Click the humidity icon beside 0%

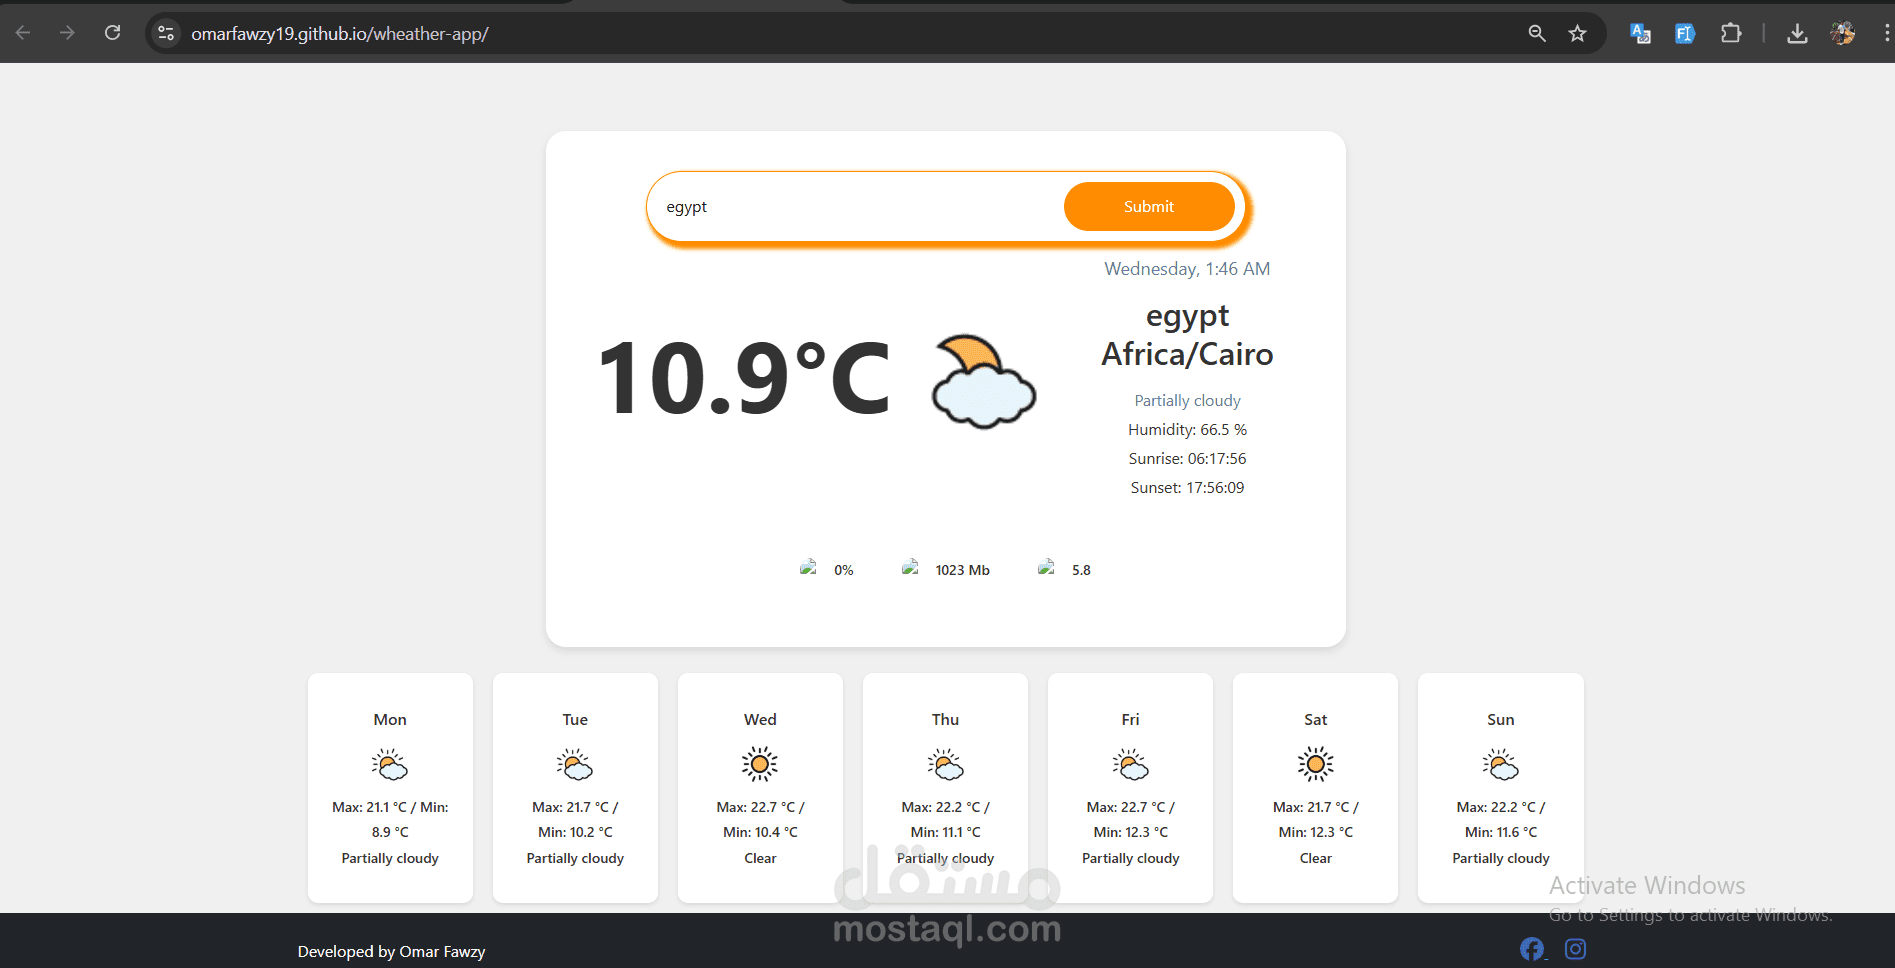(810, 568)
